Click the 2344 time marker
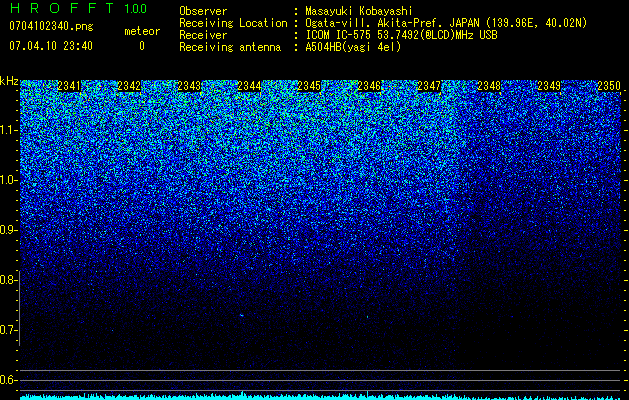 pos(249,86)
